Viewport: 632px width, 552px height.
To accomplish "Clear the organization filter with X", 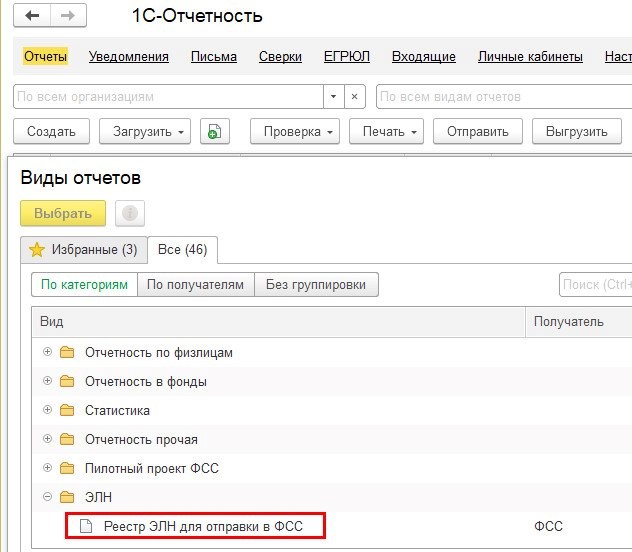I will [x=356, y=97].
